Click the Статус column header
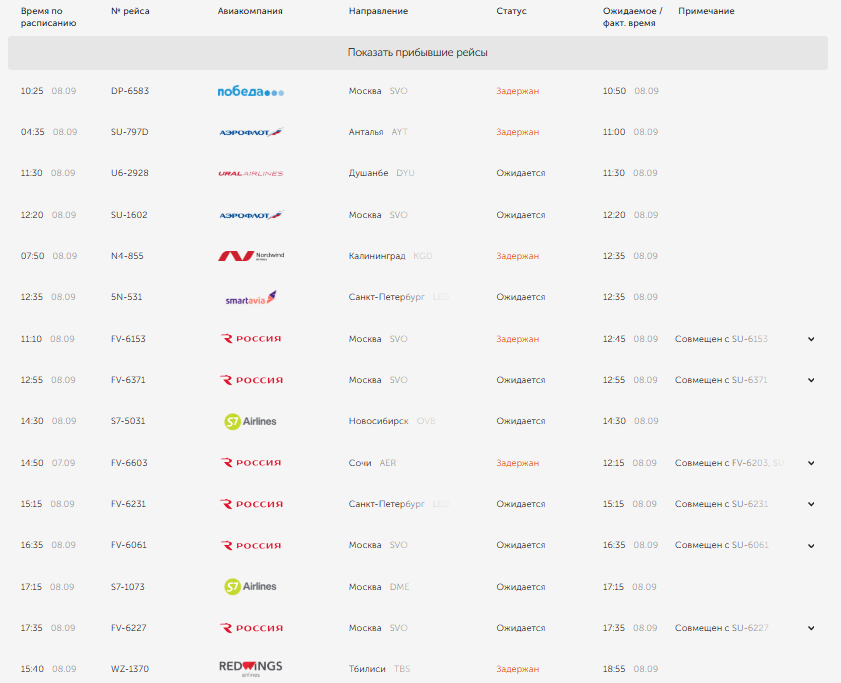841x683 pixels. pyautogui.click(x=511, y=11)
